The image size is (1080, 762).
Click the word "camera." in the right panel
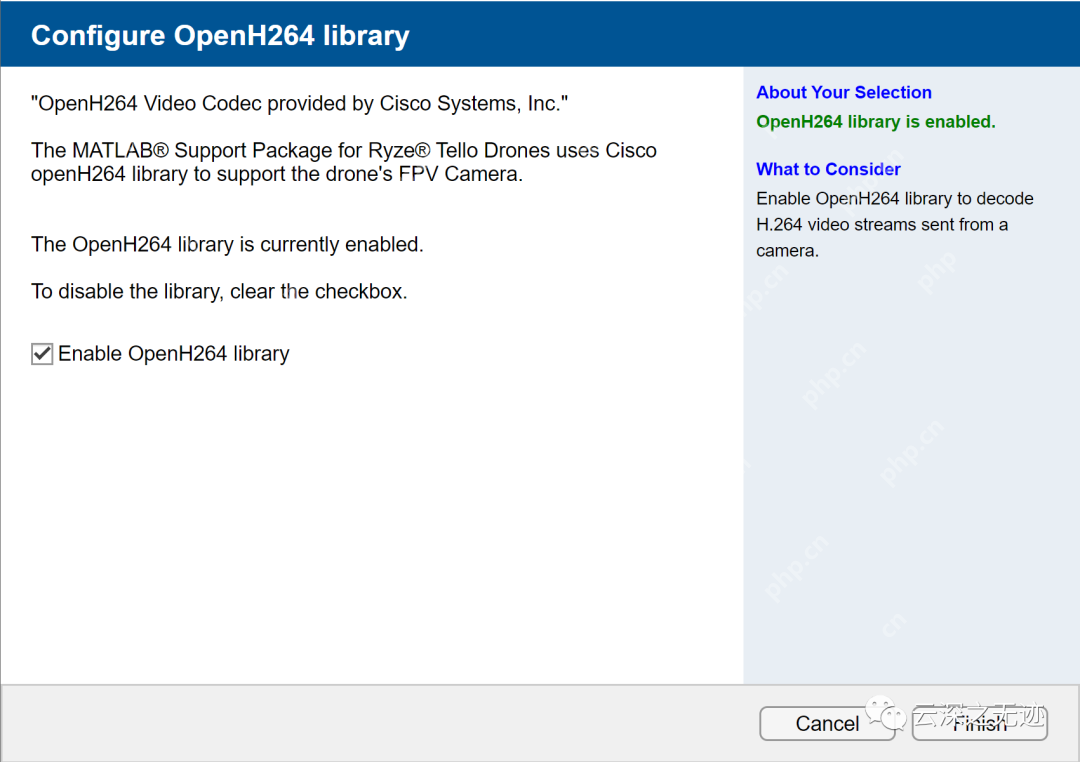[x=787, y=251]
